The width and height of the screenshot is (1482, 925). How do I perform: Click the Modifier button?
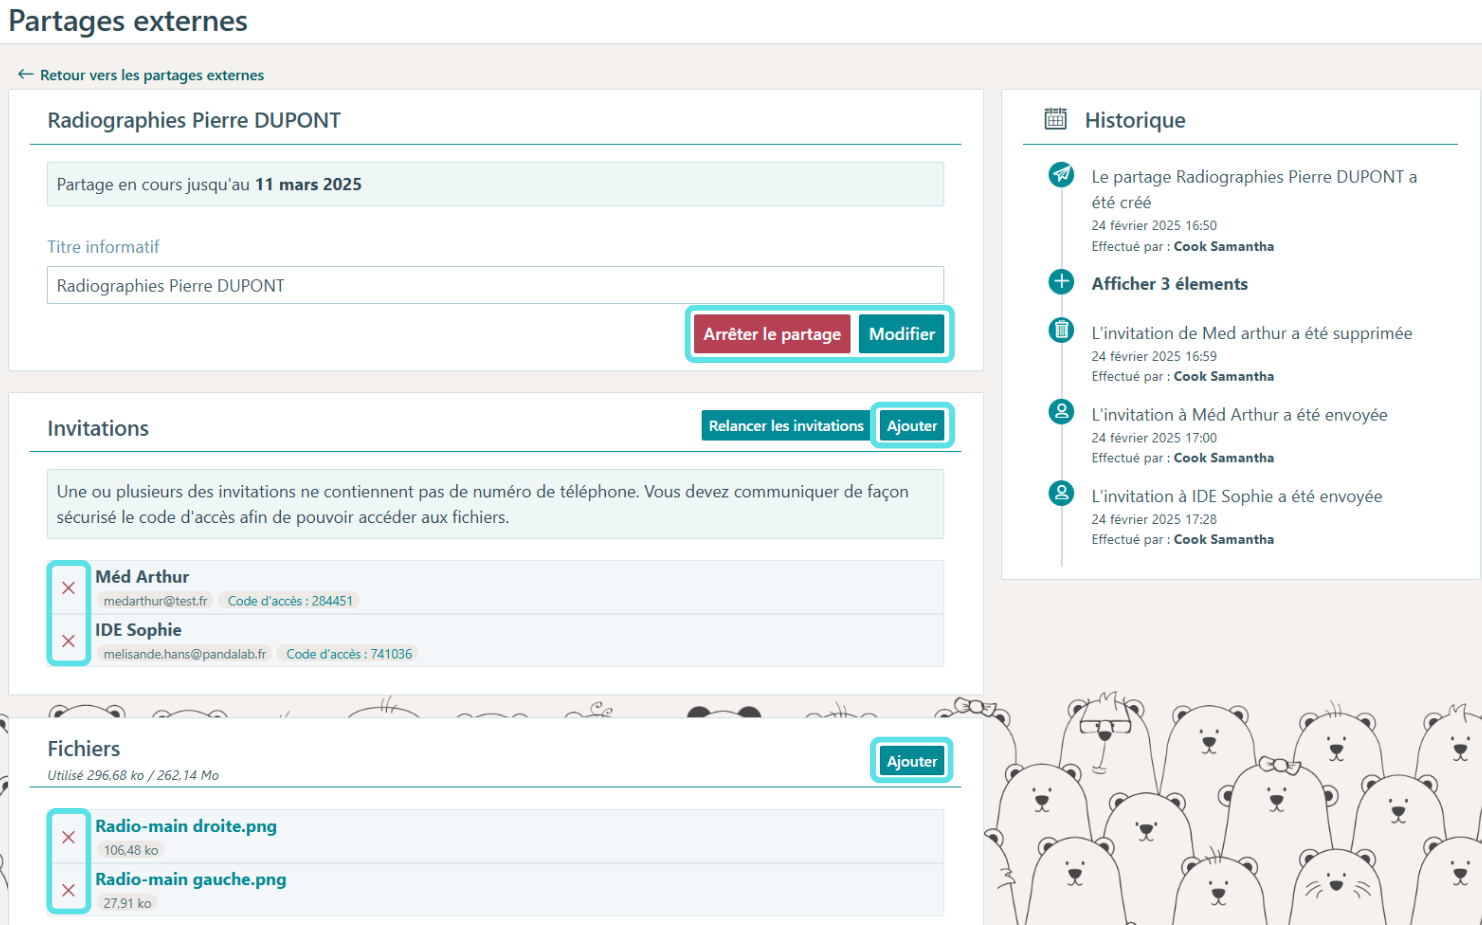pos(902,334)
